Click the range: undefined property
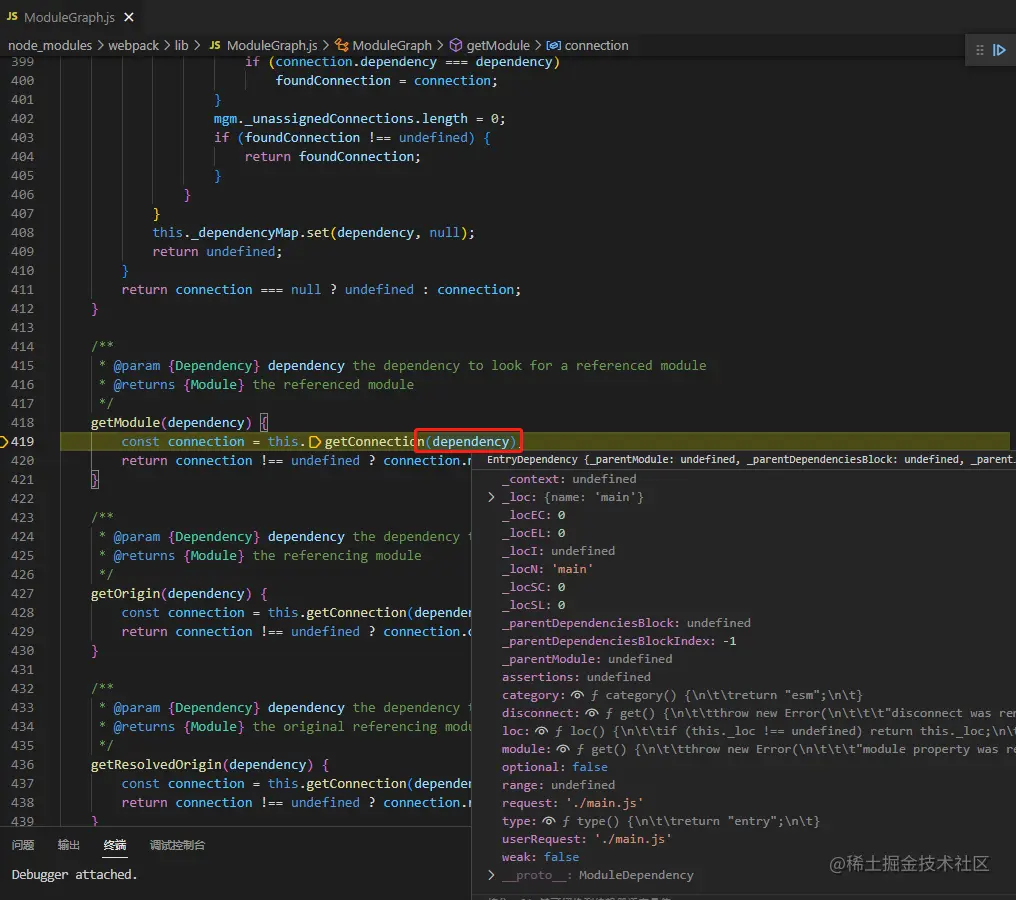 pos(558,785)
